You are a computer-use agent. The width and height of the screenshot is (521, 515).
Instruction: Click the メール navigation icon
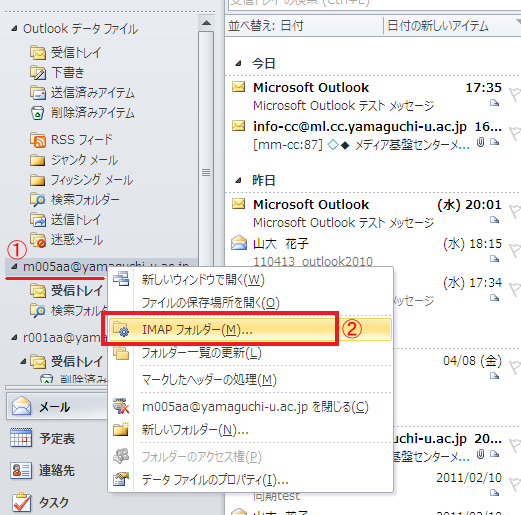[x=21, y=406]
